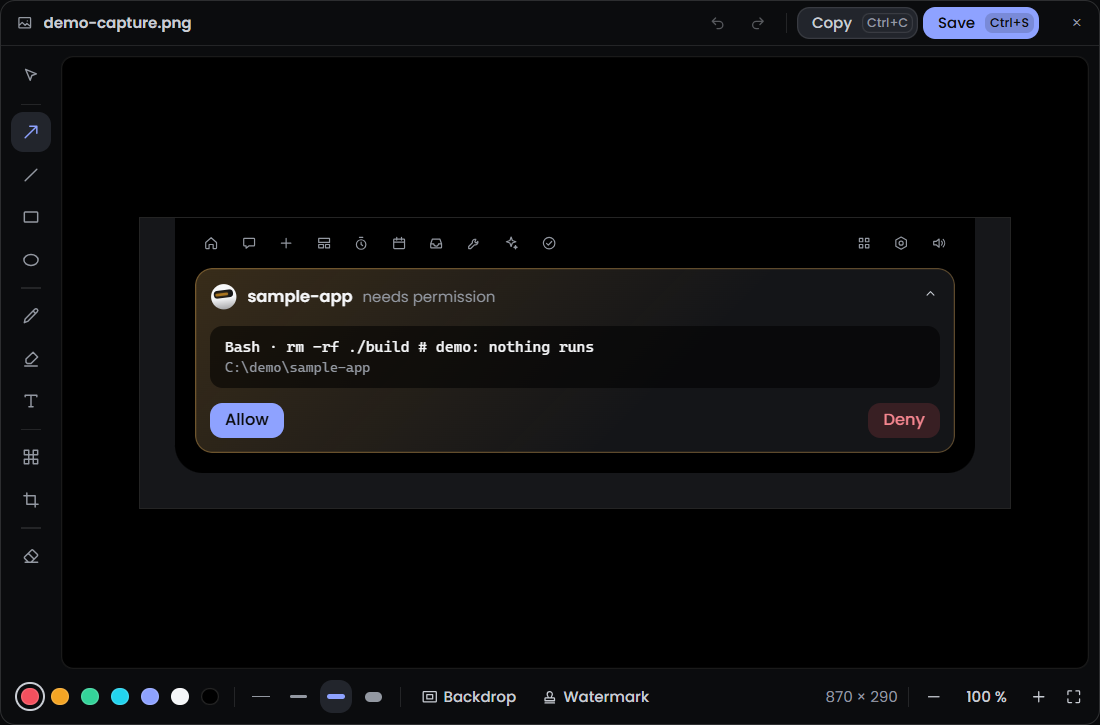The height and width of the screenshot is (725, 1100).
Task: Zoom out with the minus button
Action: 933,697
